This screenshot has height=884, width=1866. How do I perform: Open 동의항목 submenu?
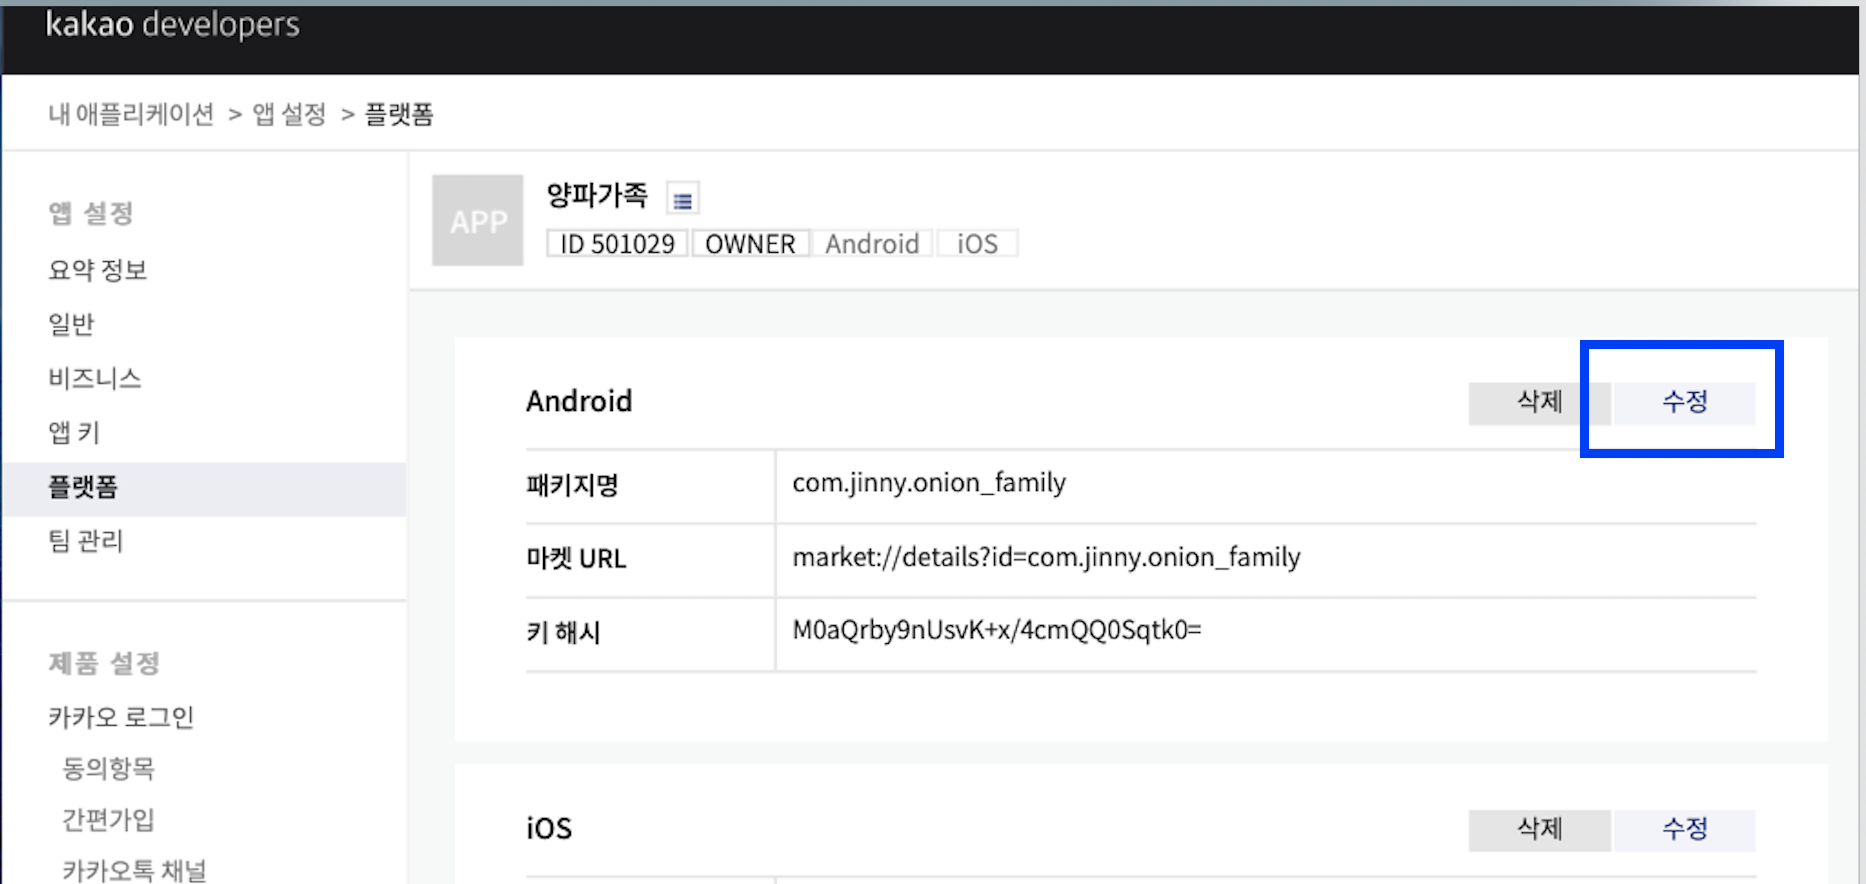pyautogui.click(x=108, y=768)
